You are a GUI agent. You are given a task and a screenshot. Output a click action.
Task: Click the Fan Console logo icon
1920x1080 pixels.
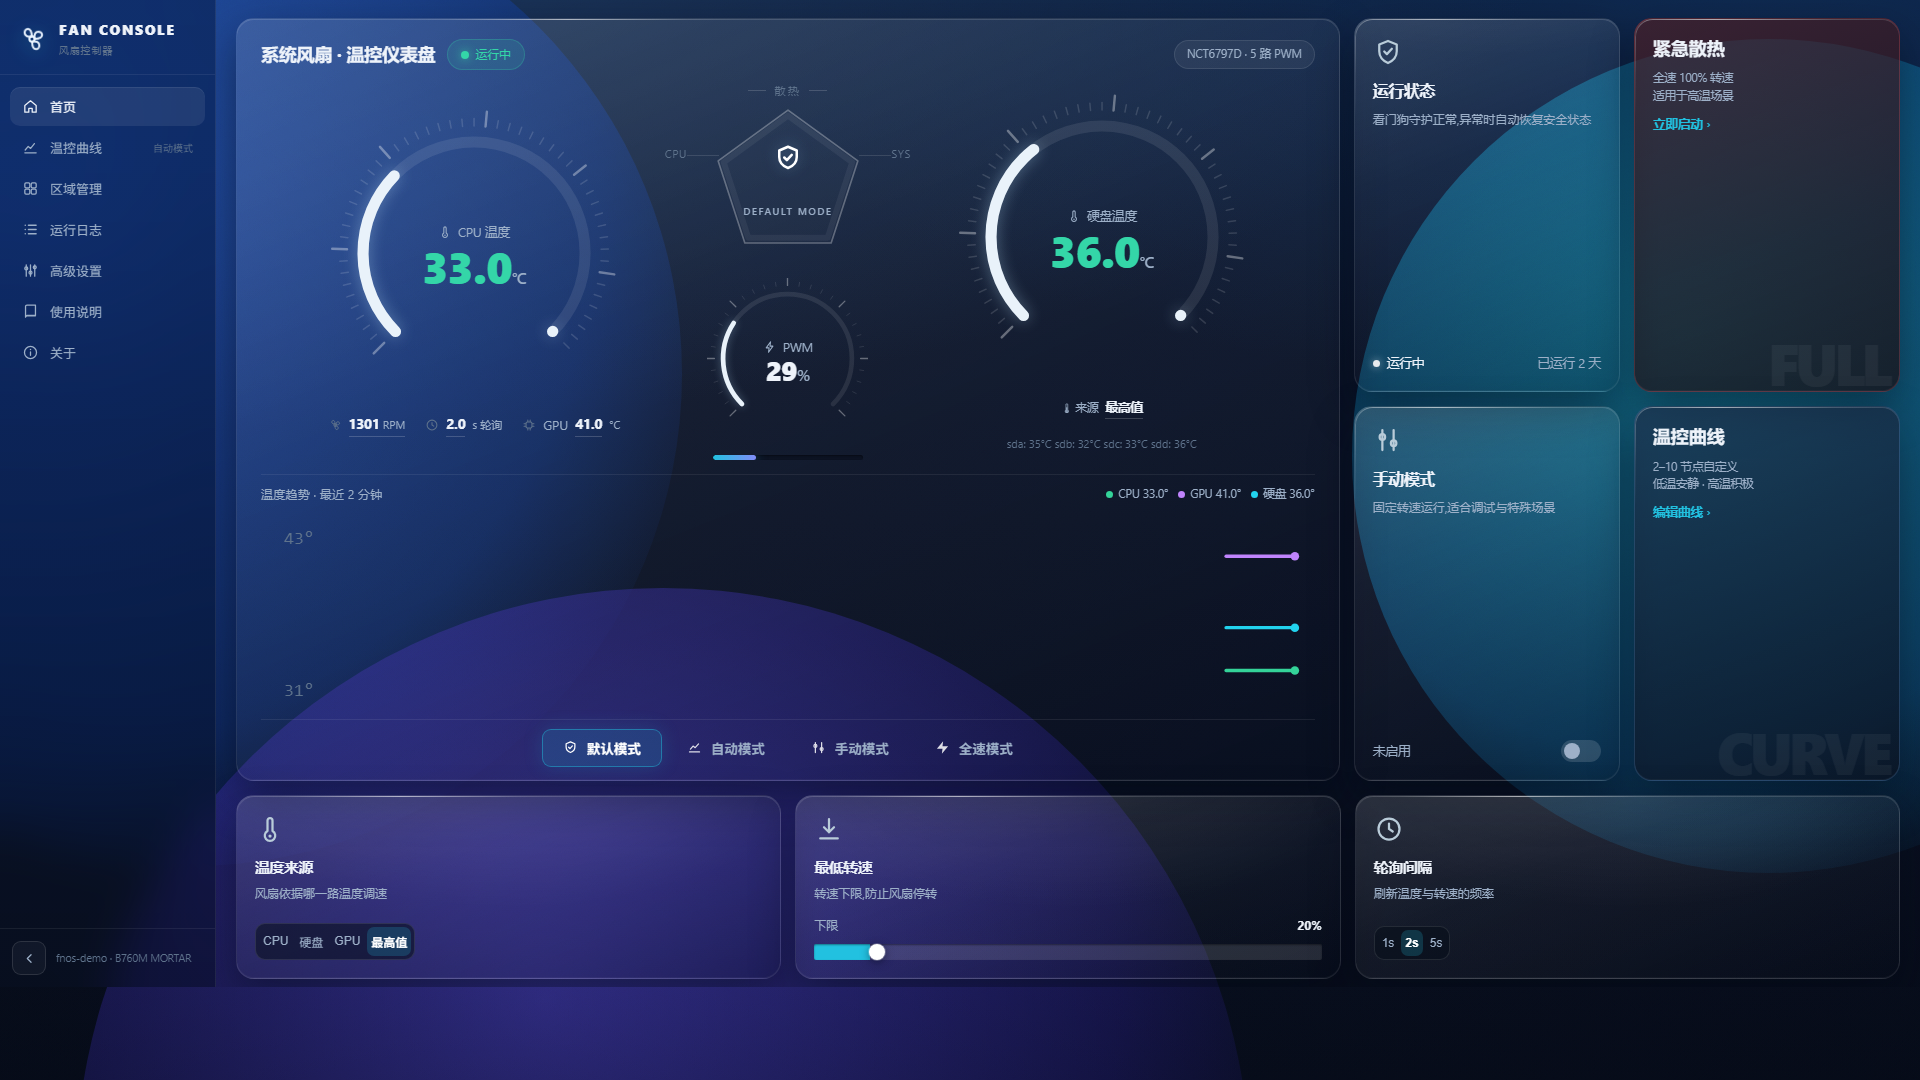tap(33, 39)
